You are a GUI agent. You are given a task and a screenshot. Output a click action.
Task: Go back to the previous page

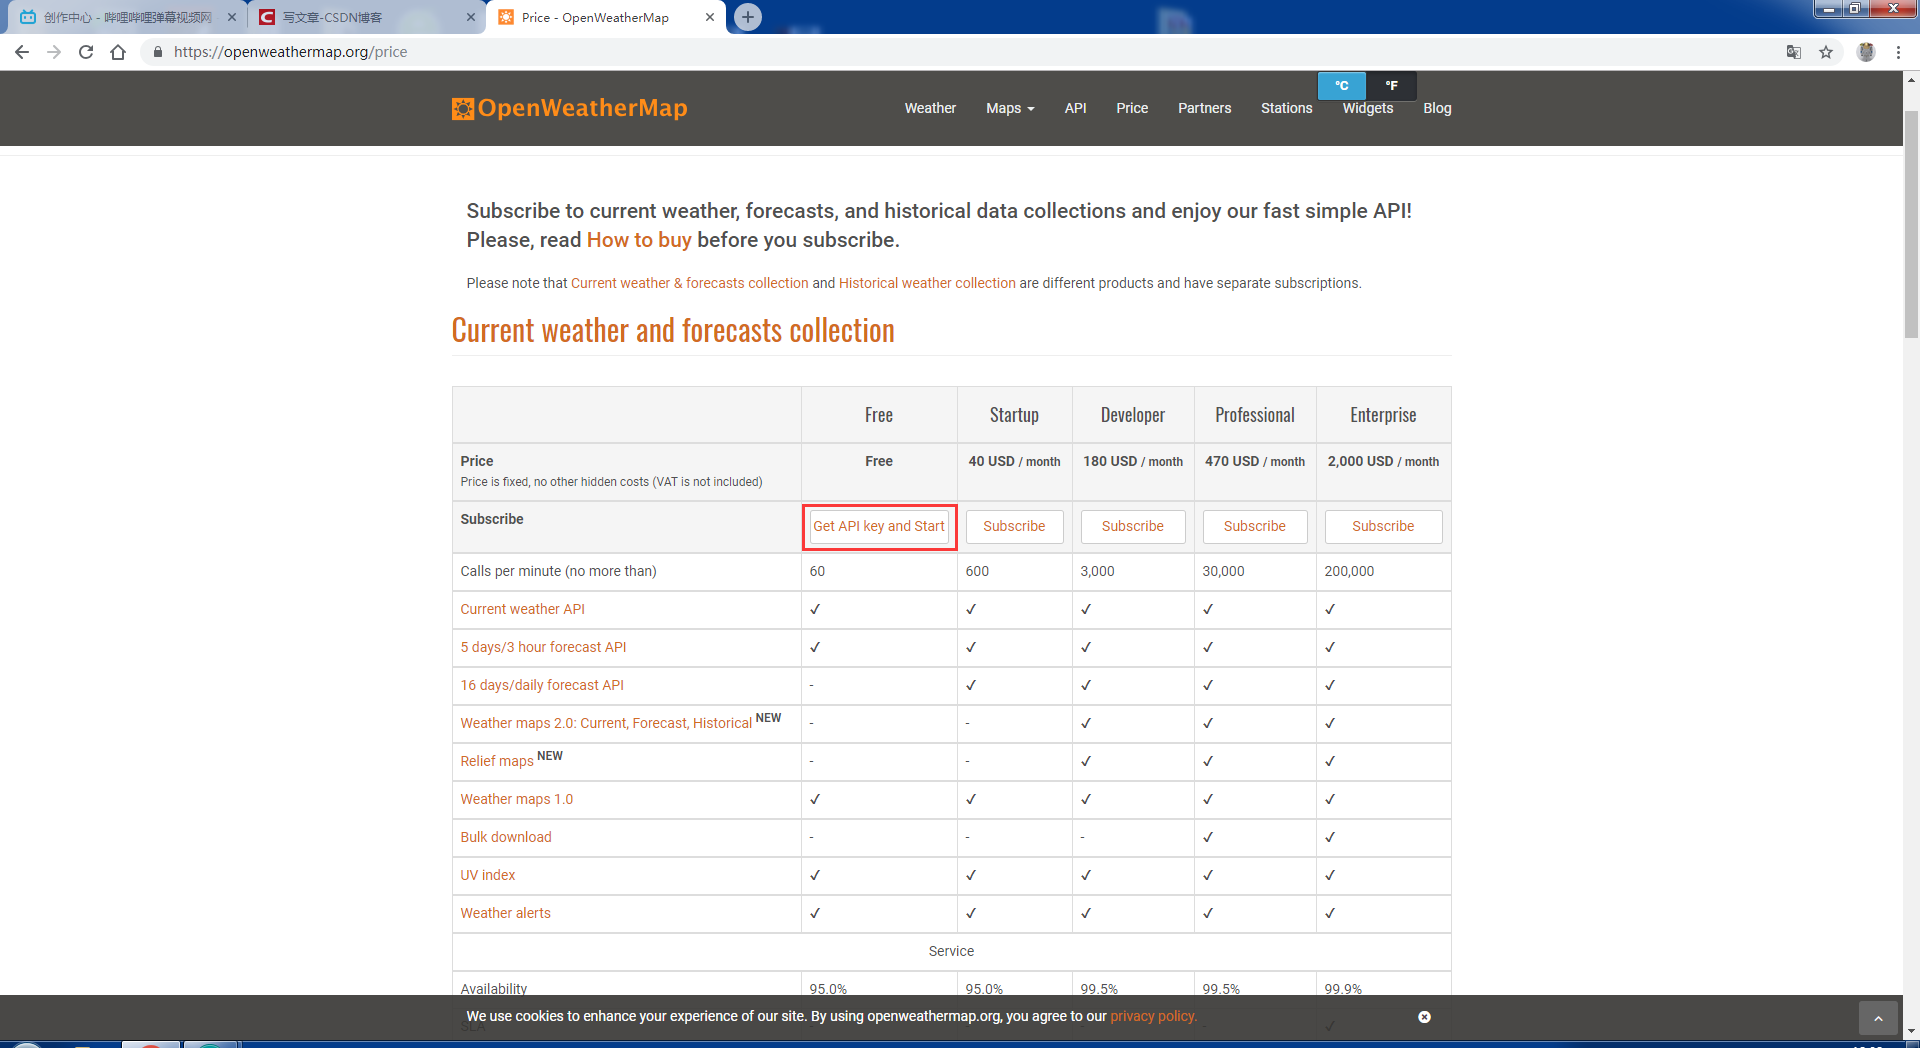22,52
